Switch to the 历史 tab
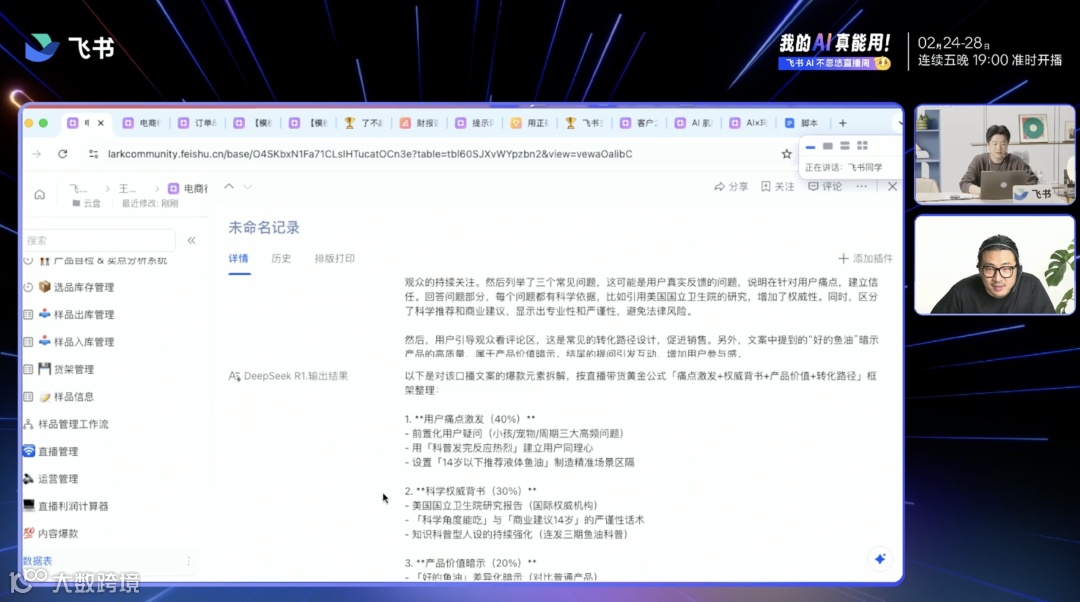The image size is (1080, 602). click(281, 258)
